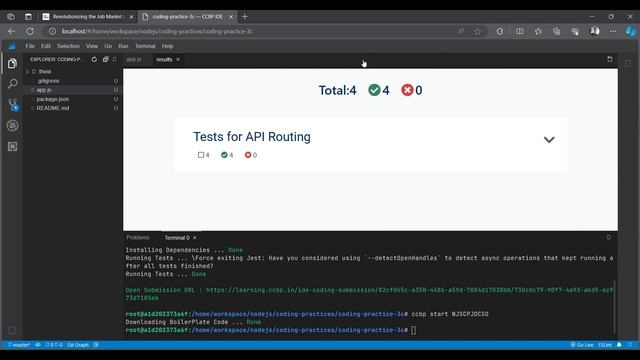The width and height of the screenshot is (640, 360).
Task: Close the results editor tab
Action: 178,60
